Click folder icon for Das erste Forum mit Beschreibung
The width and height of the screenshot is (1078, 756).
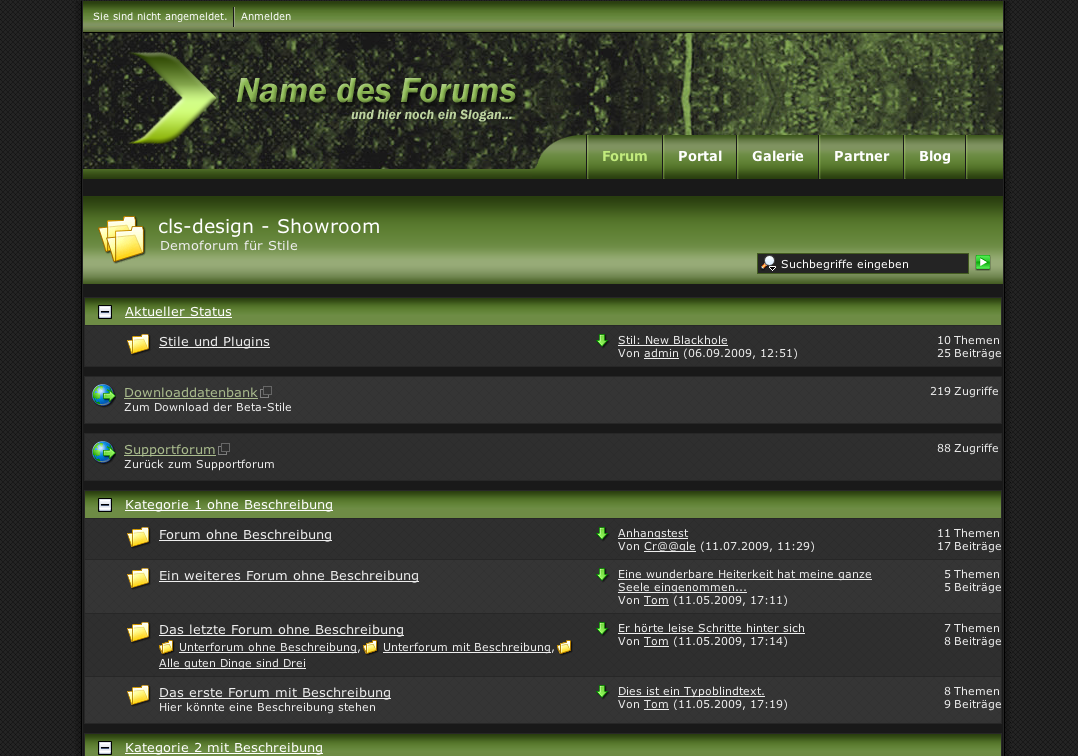138,695
